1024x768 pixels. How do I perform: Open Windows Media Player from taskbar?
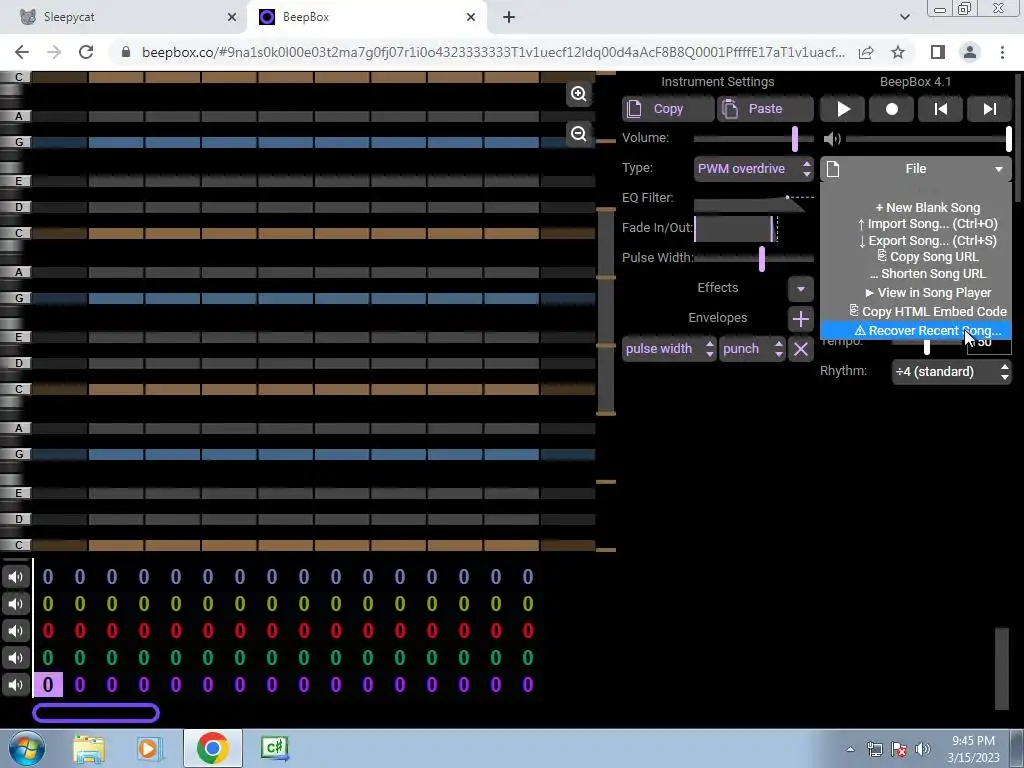click(x=149, y=748)
